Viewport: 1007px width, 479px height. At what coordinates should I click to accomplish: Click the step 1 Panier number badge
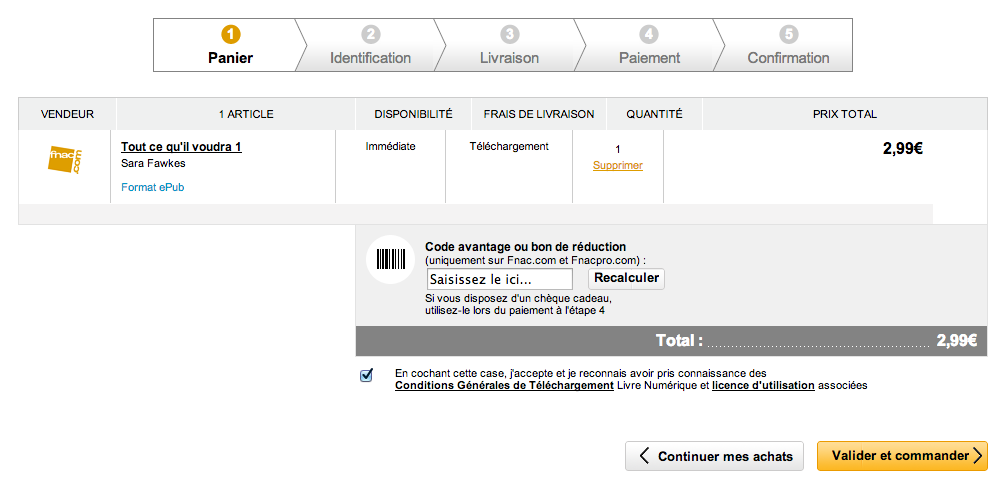point(231,34)
